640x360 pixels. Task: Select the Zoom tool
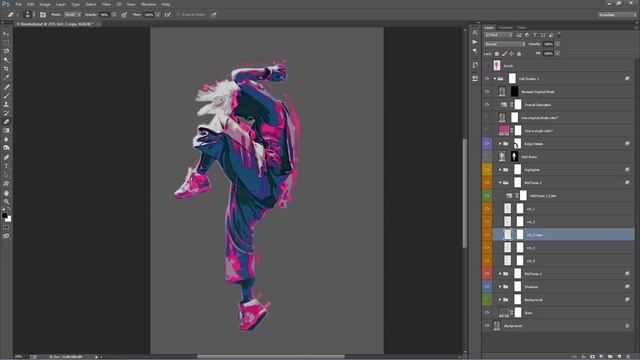6,201
